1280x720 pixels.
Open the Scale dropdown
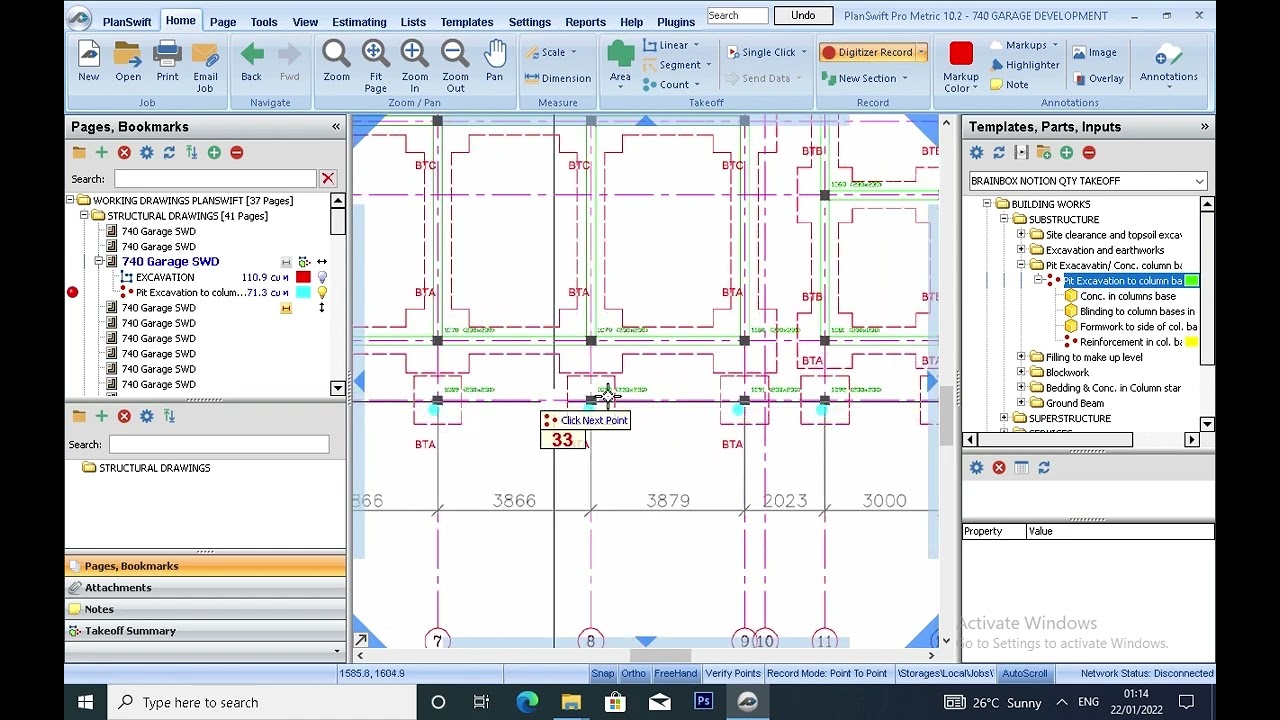pos(573,52)
